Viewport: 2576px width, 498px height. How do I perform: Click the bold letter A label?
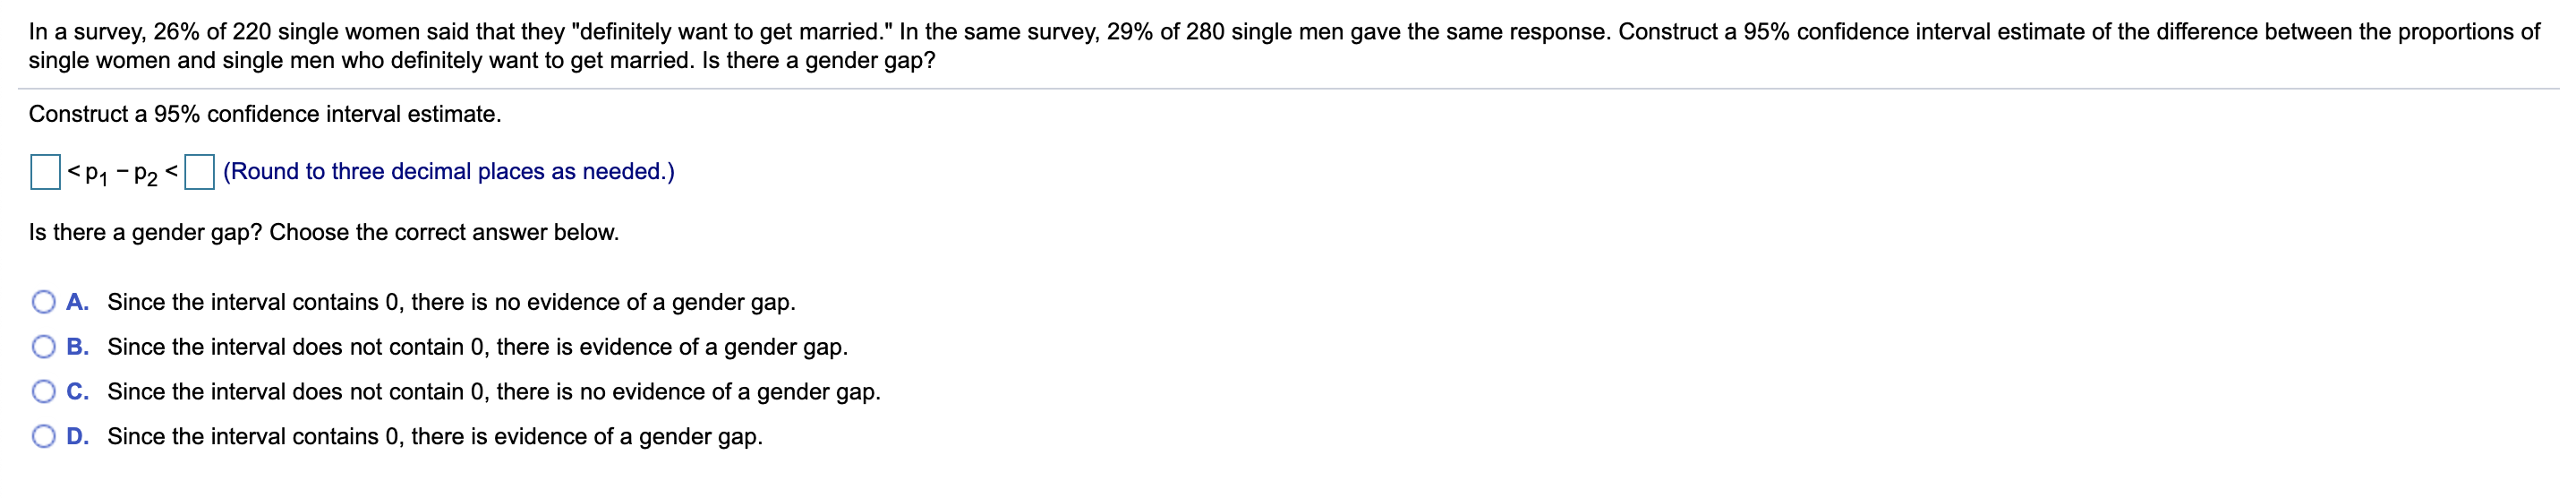pyautogui.click(x=78, y=302)
